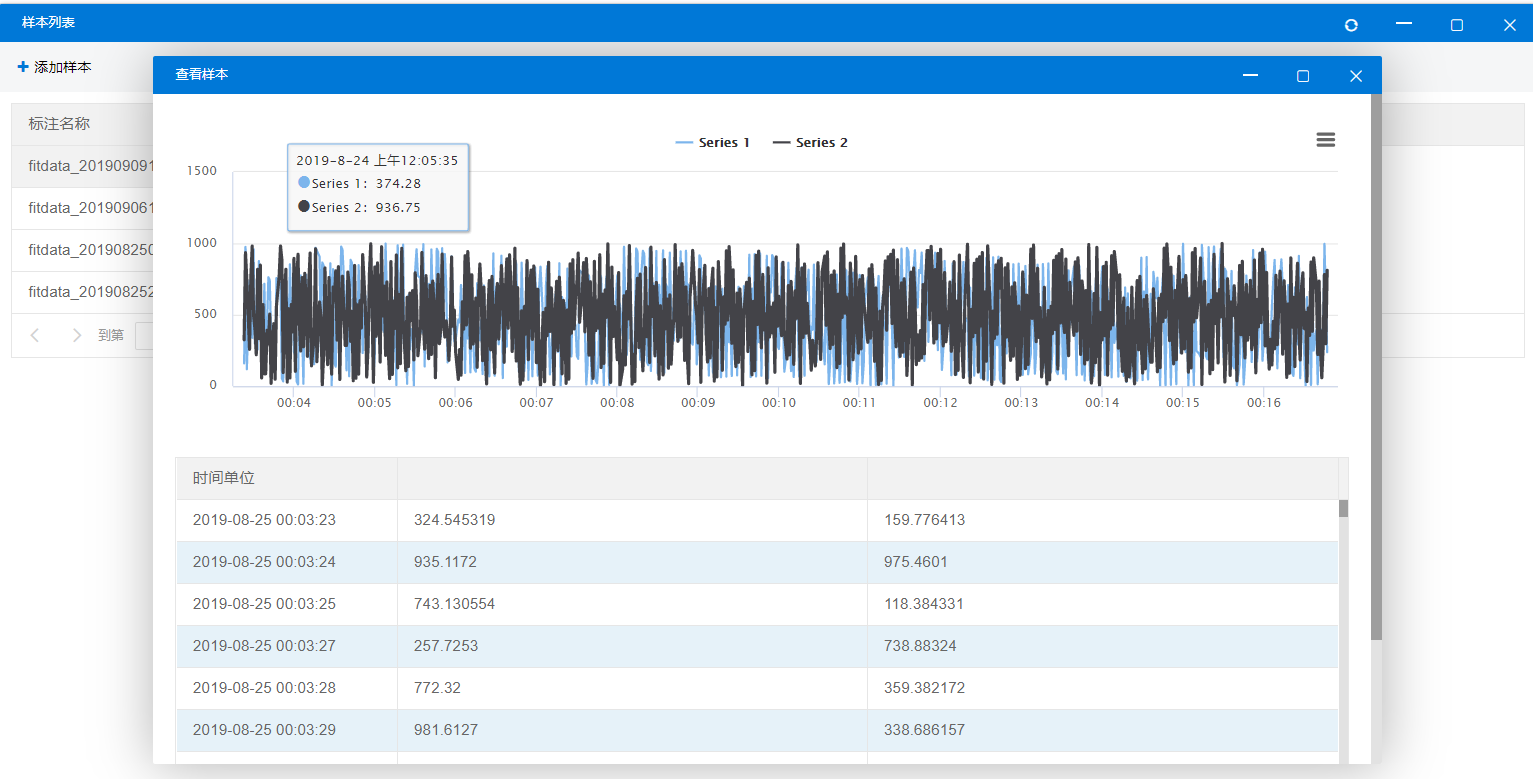Viewport: 1533px width, 779px height.
Task: Click value 743.130554
Action: coord(454,604)
